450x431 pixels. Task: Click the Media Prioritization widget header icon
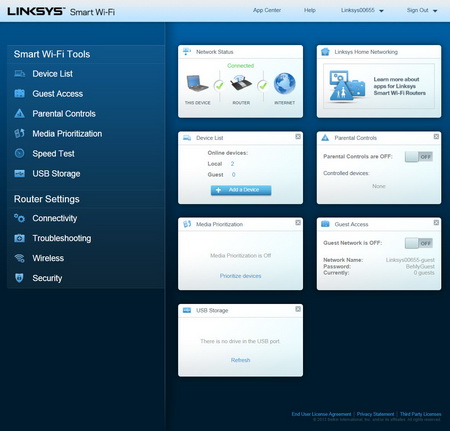tap(187, 224)
